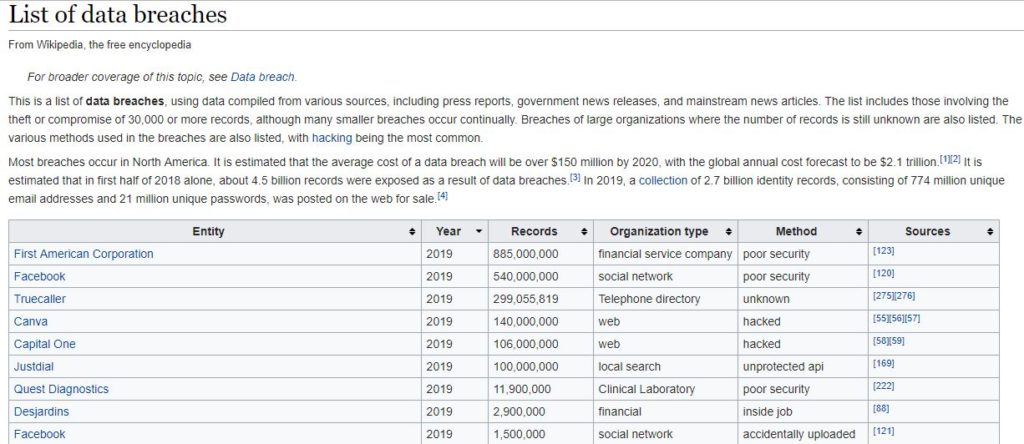
Task: Open source reference [88]
Action: (x=881, y=408)
